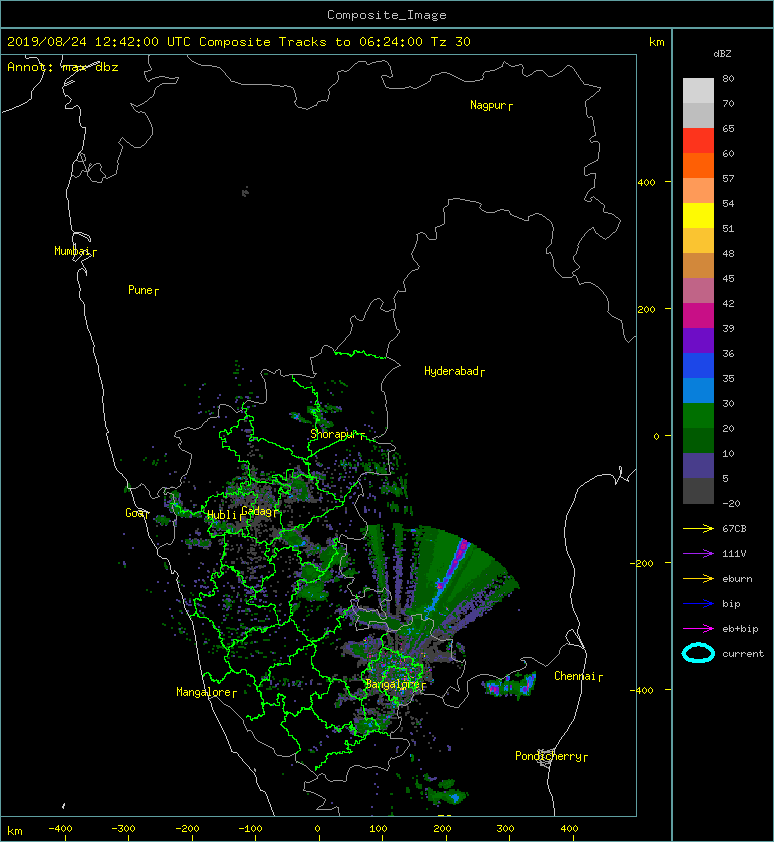The height and width of the screenshot is (842, 774).
Task: Pick the 10 dBZ purple swatch
Action: (x=698, y=465)
